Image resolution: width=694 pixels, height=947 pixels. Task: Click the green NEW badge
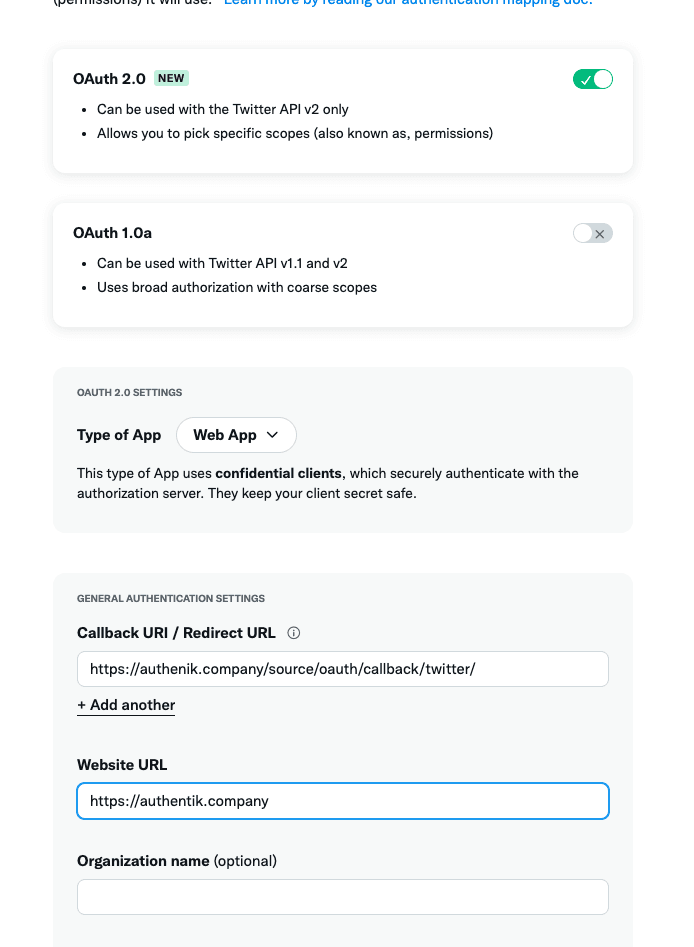click(172, 78)
